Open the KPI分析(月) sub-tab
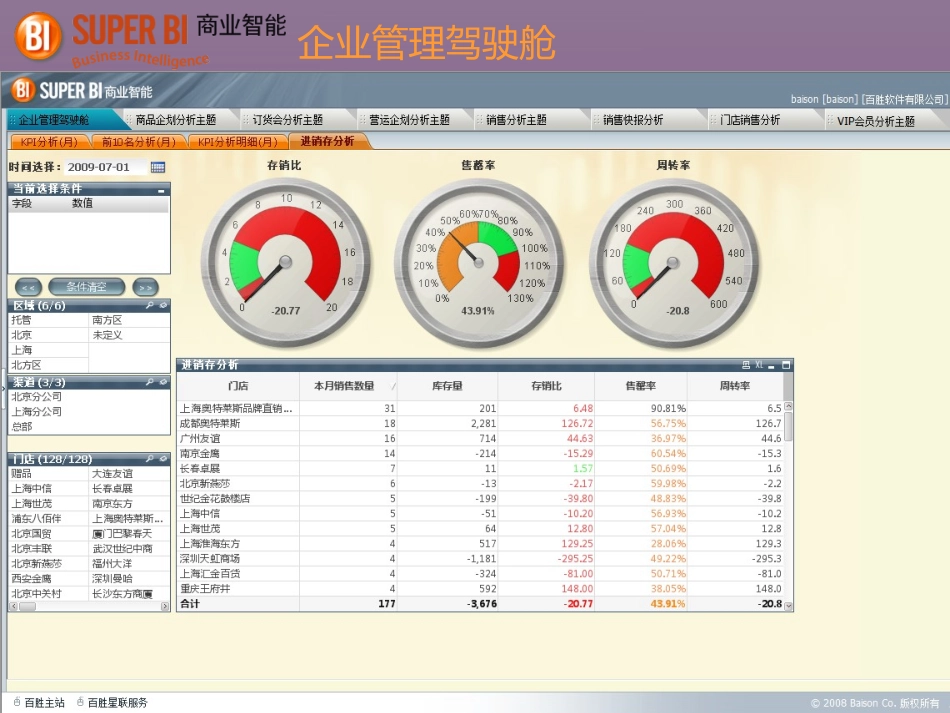The image size is (950, 713). click(49, 142)
